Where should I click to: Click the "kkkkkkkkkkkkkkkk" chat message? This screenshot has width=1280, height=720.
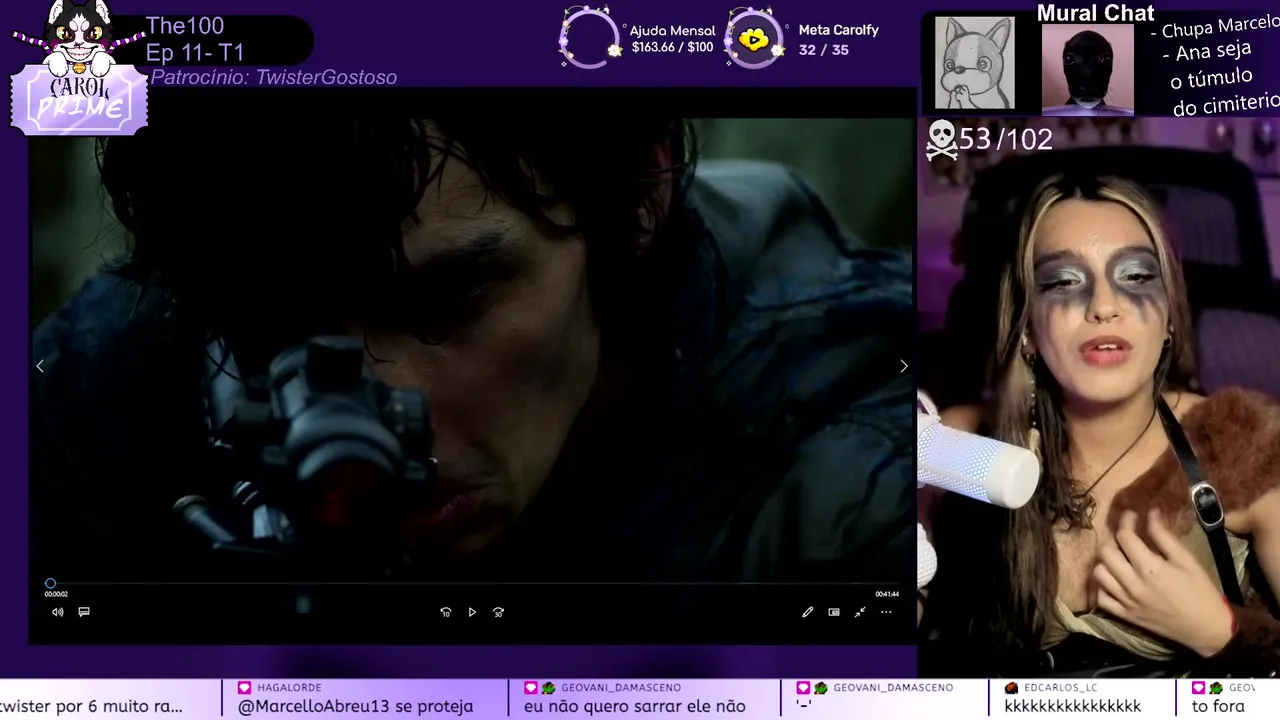(x=1072, y=706)
